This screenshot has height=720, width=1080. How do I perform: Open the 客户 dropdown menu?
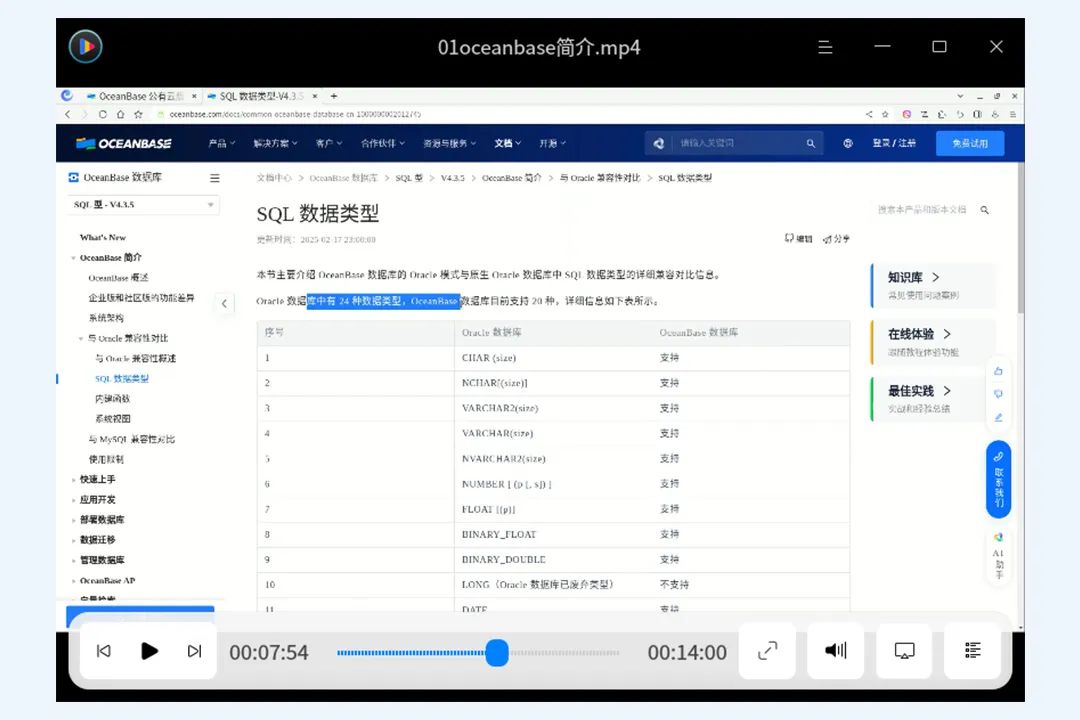[x=329, y=143]
